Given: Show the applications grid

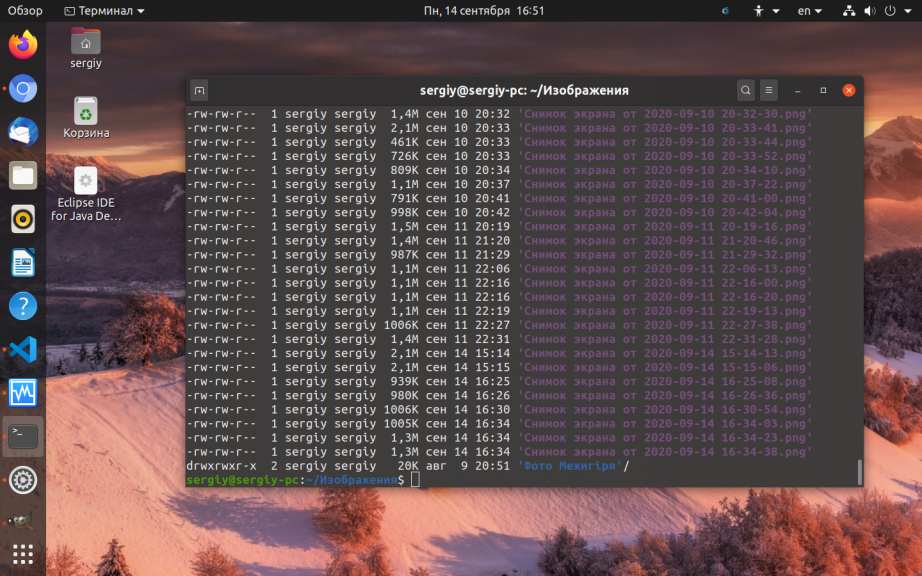Looking at the screenshot, I should 23,553.
